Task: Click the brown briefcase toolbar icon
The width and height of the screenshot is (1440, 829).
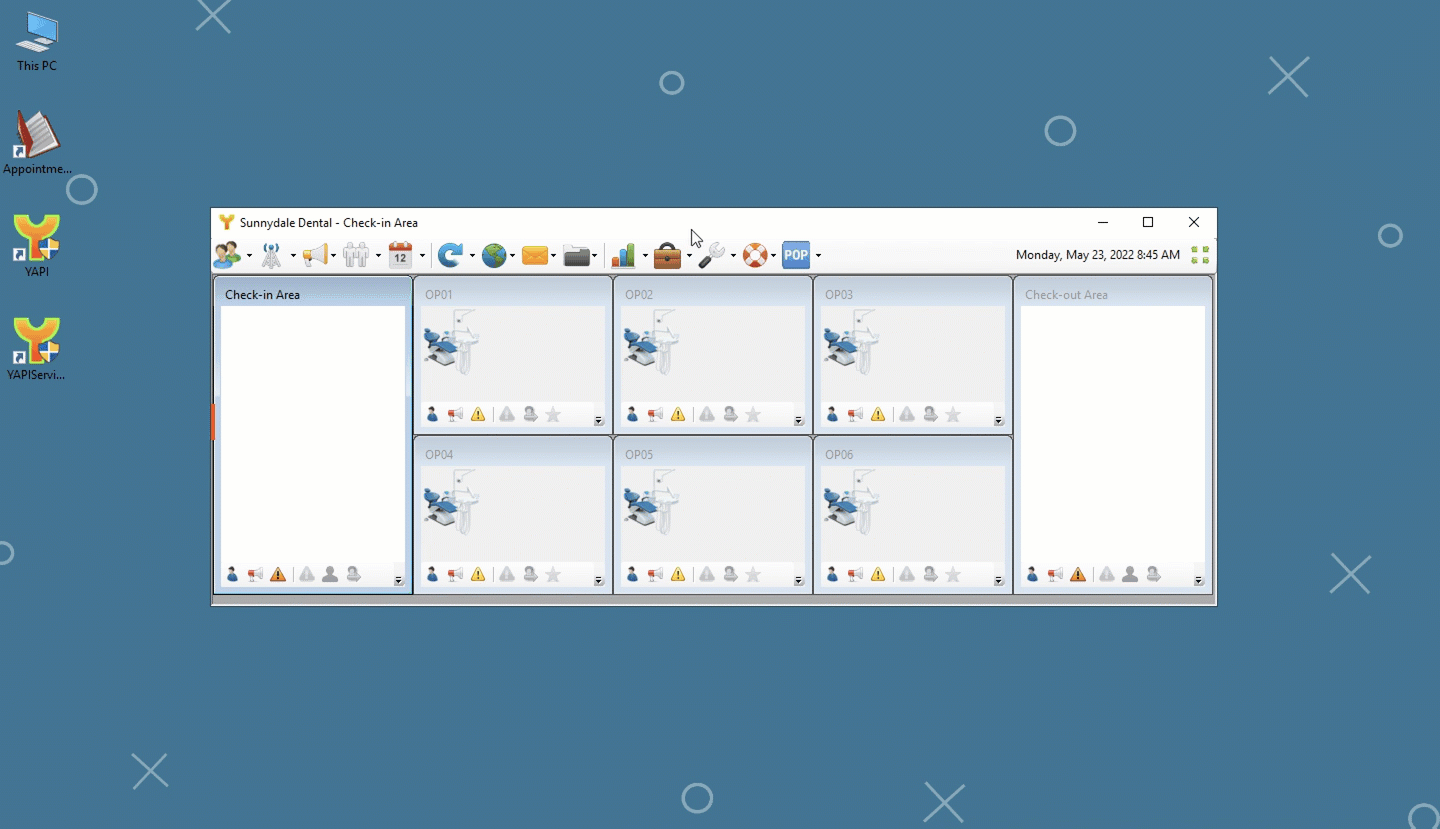Action: point(667,255)
